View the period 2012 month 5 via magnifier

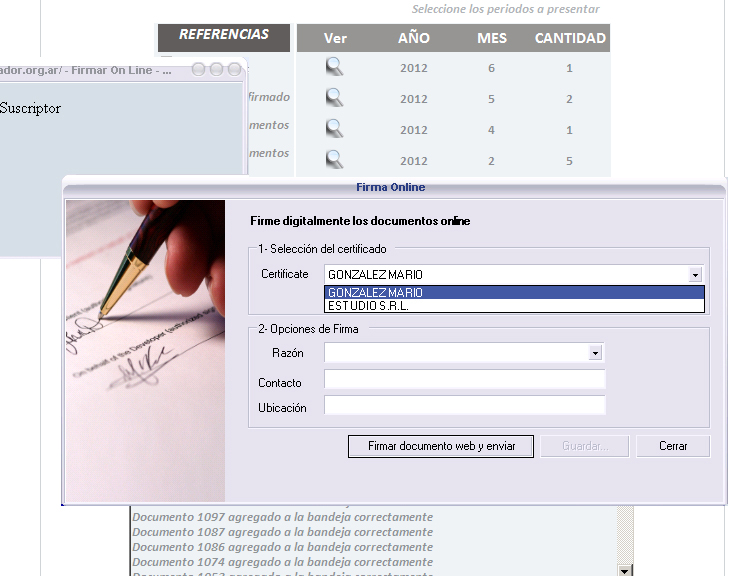334,98
